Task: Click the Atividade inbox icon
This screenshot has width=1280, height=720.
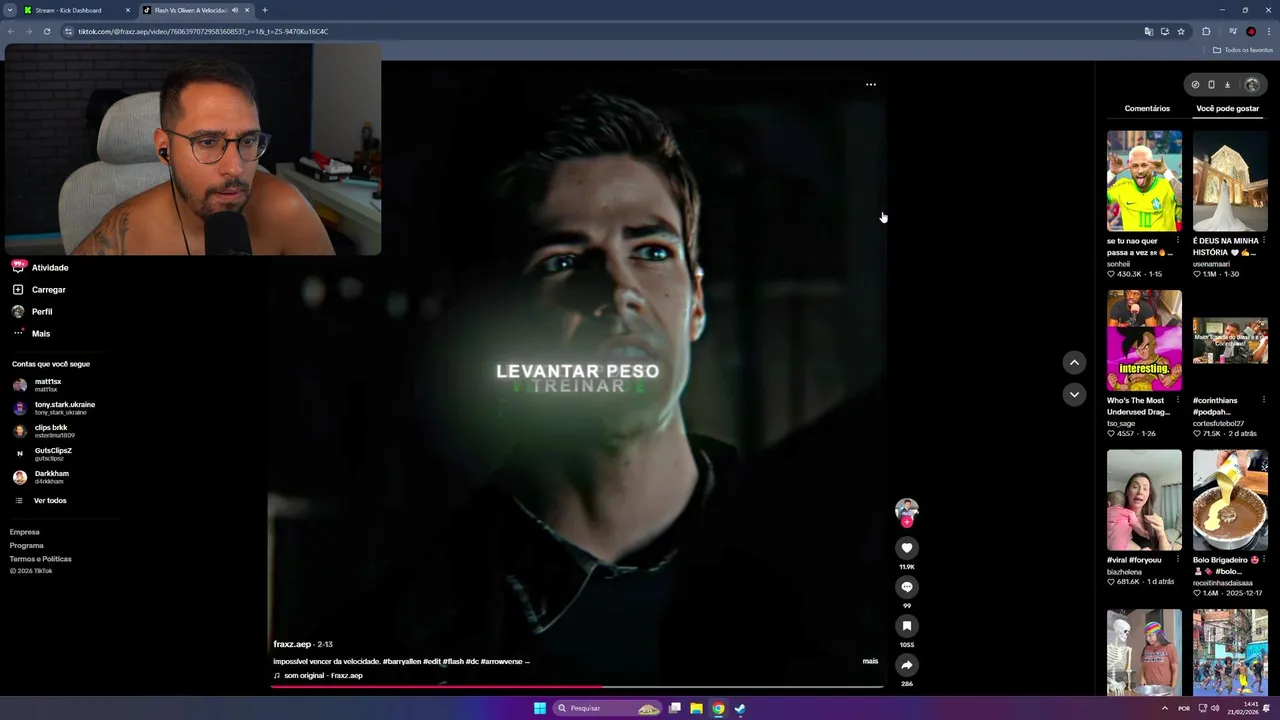Action: (18, 267)
